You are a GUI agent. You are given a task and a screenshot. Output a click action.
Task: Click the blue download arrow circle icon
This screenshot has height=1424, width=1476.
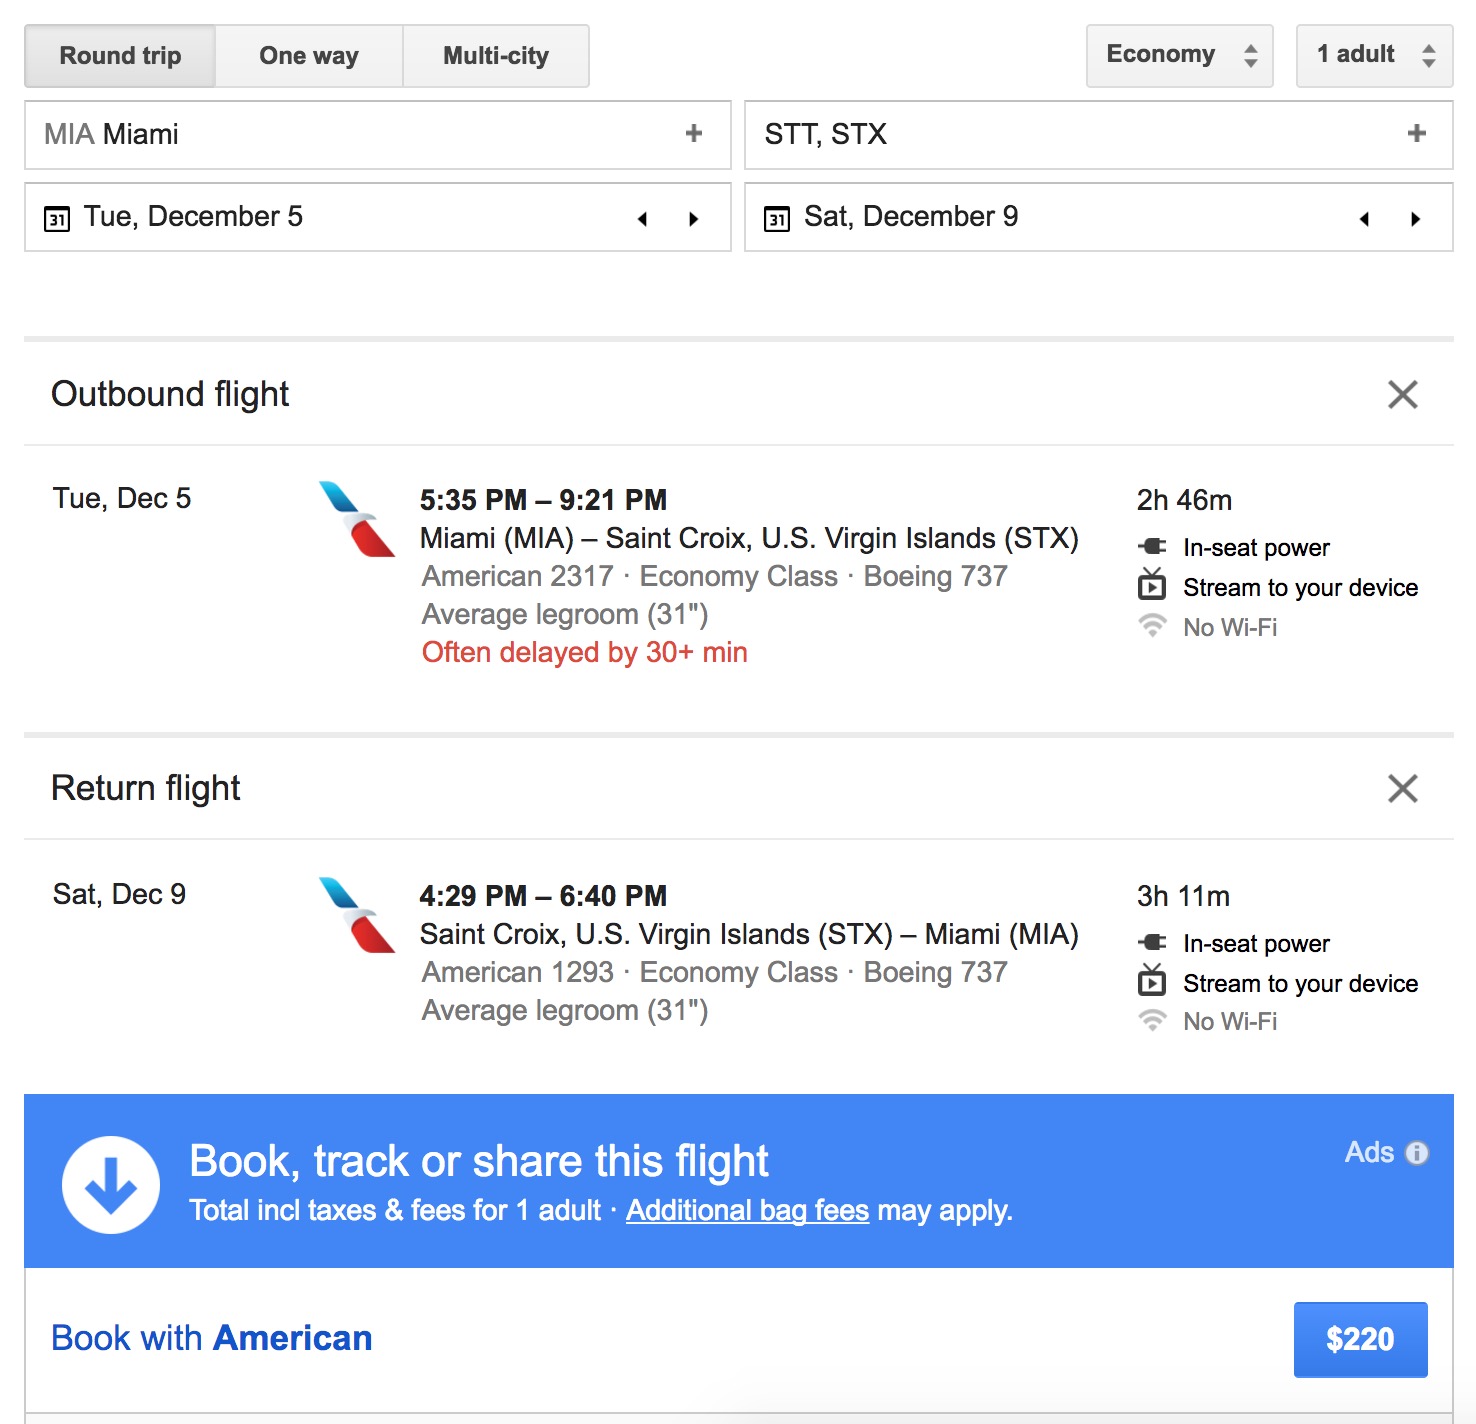(x=111, y=1185)
